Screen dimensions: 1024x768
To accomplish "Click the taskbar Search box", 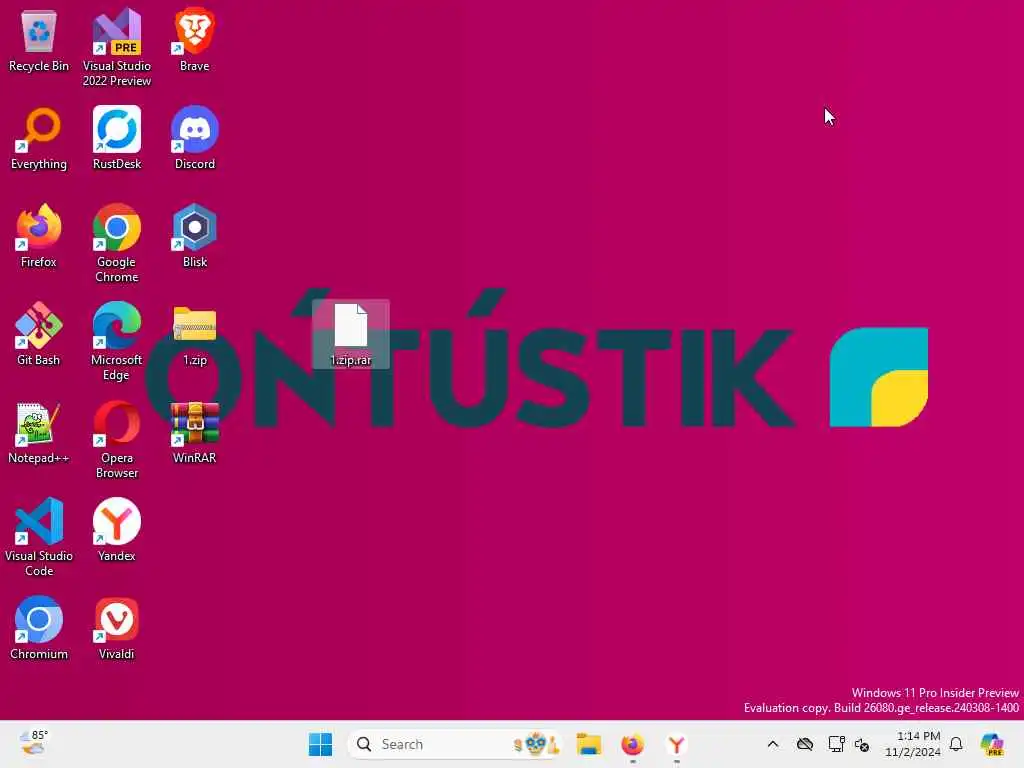I will 455,744.
